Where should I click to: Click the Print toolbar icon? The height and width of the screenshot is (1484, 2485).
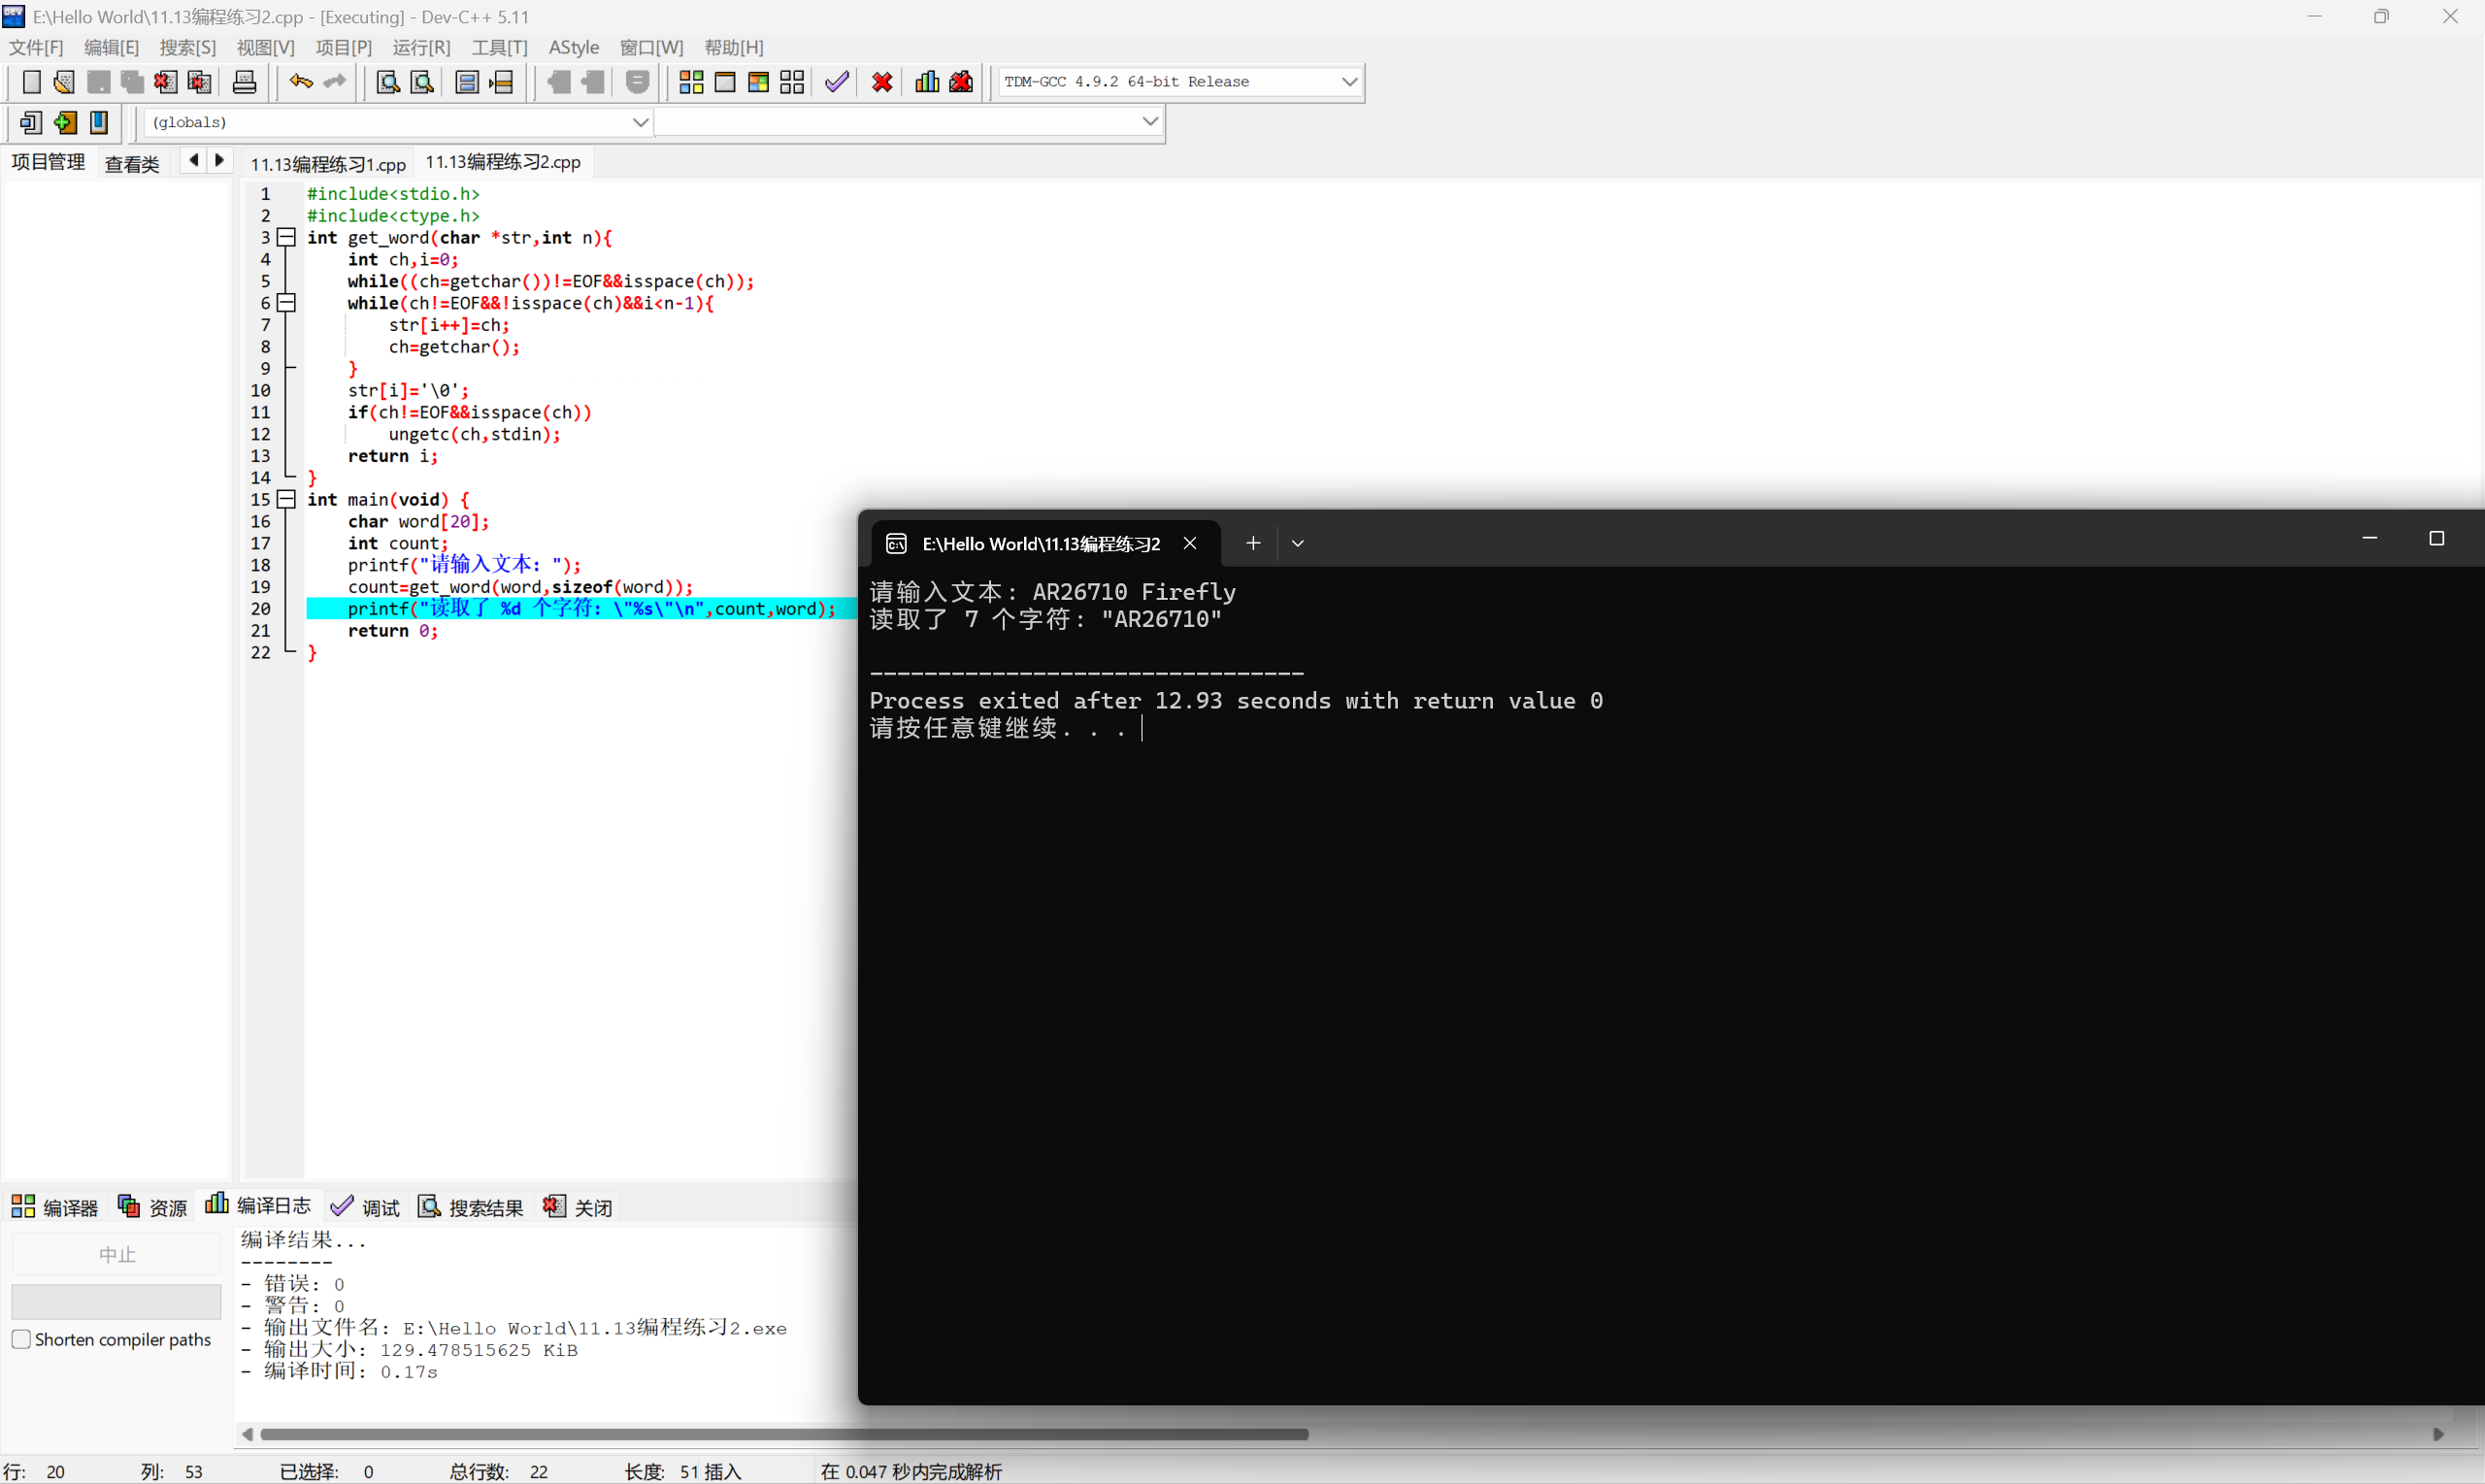point(244,82)
